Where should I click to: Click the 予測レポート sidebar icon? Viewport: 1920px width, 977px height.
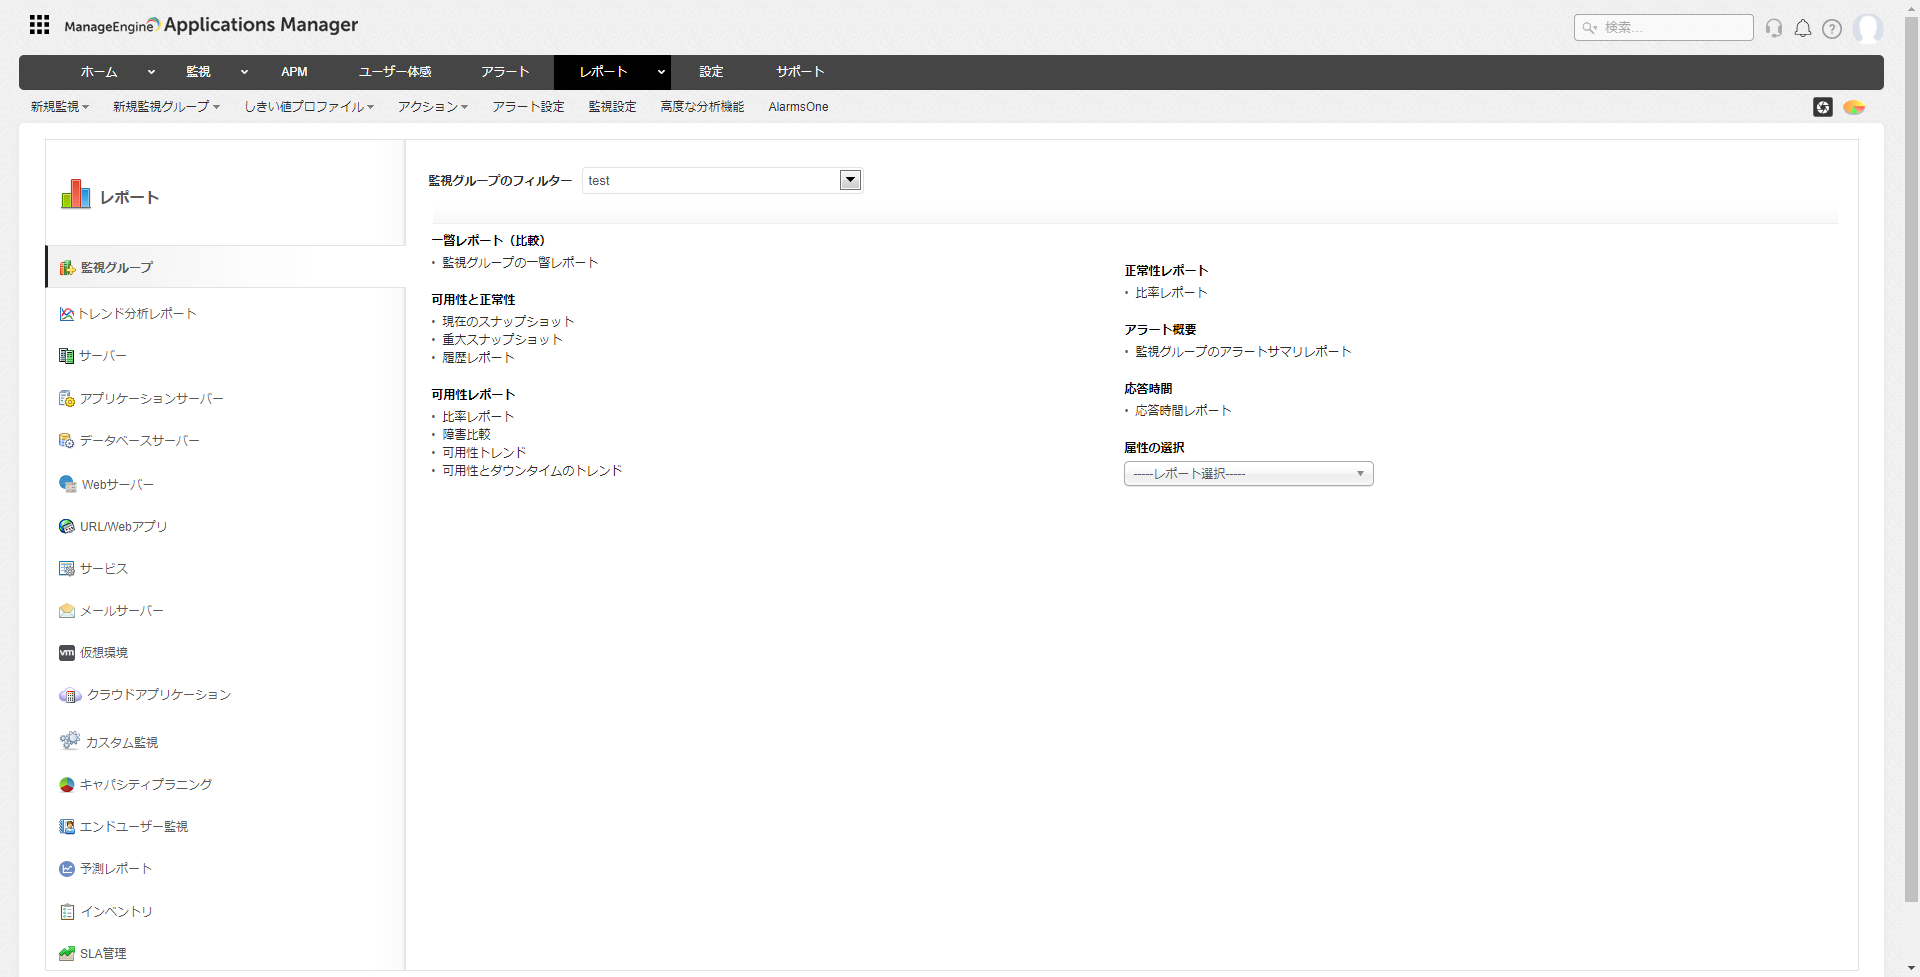pyautogui.click(x=67, y=869)
